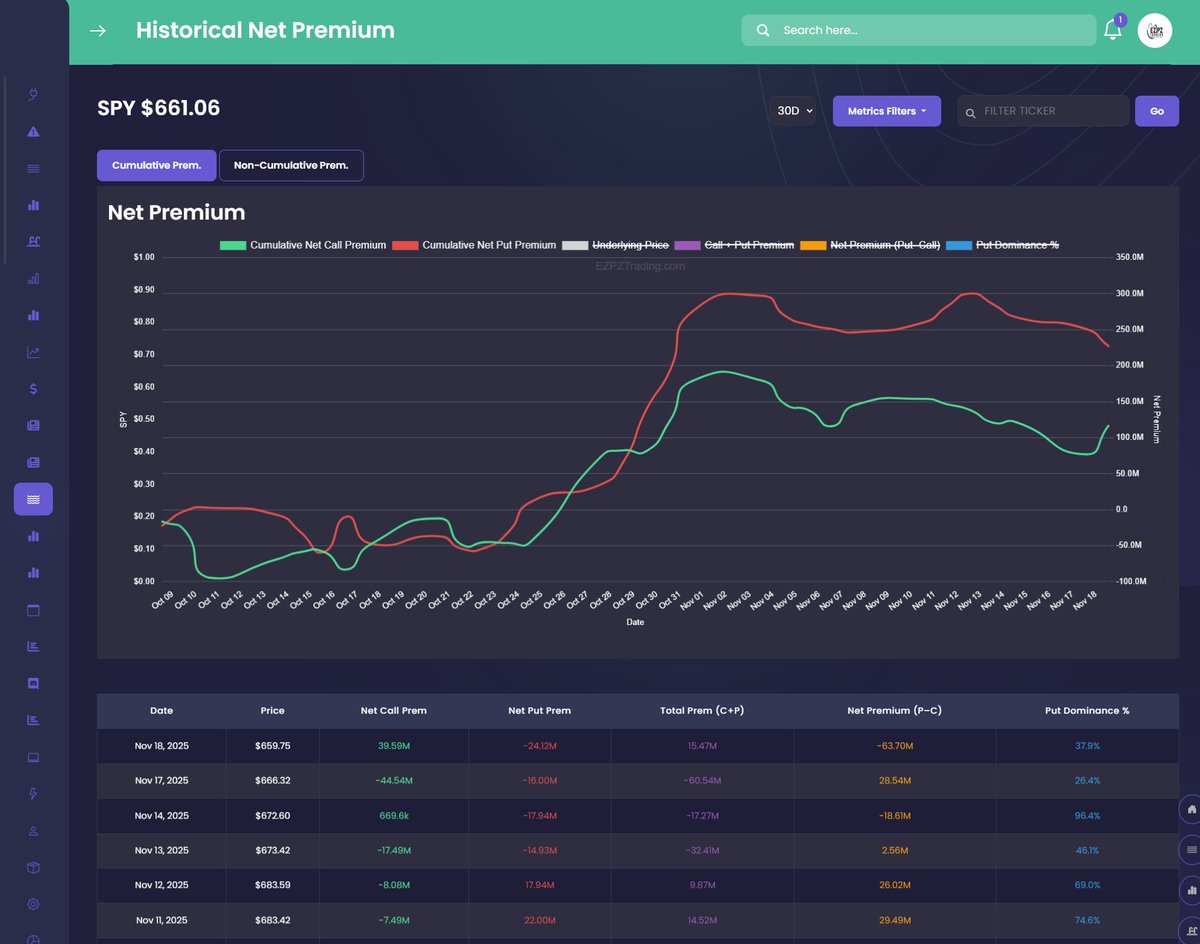This screenshot has width=1200, height=944.
Task: Show the Net Premium (Put-Call) series
Action: pos(870,245)
